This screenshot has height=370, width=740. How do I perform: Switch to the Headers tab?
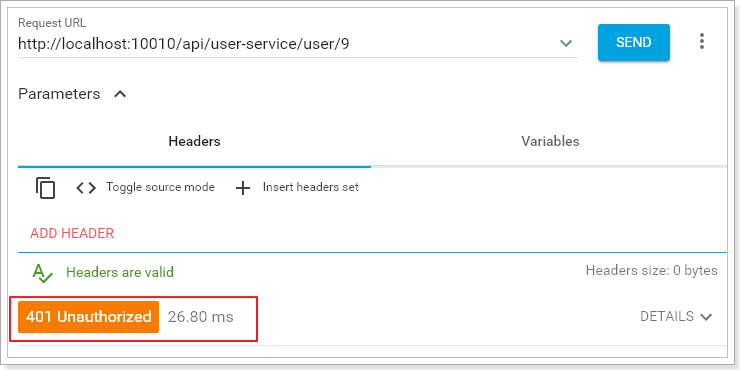194,141
